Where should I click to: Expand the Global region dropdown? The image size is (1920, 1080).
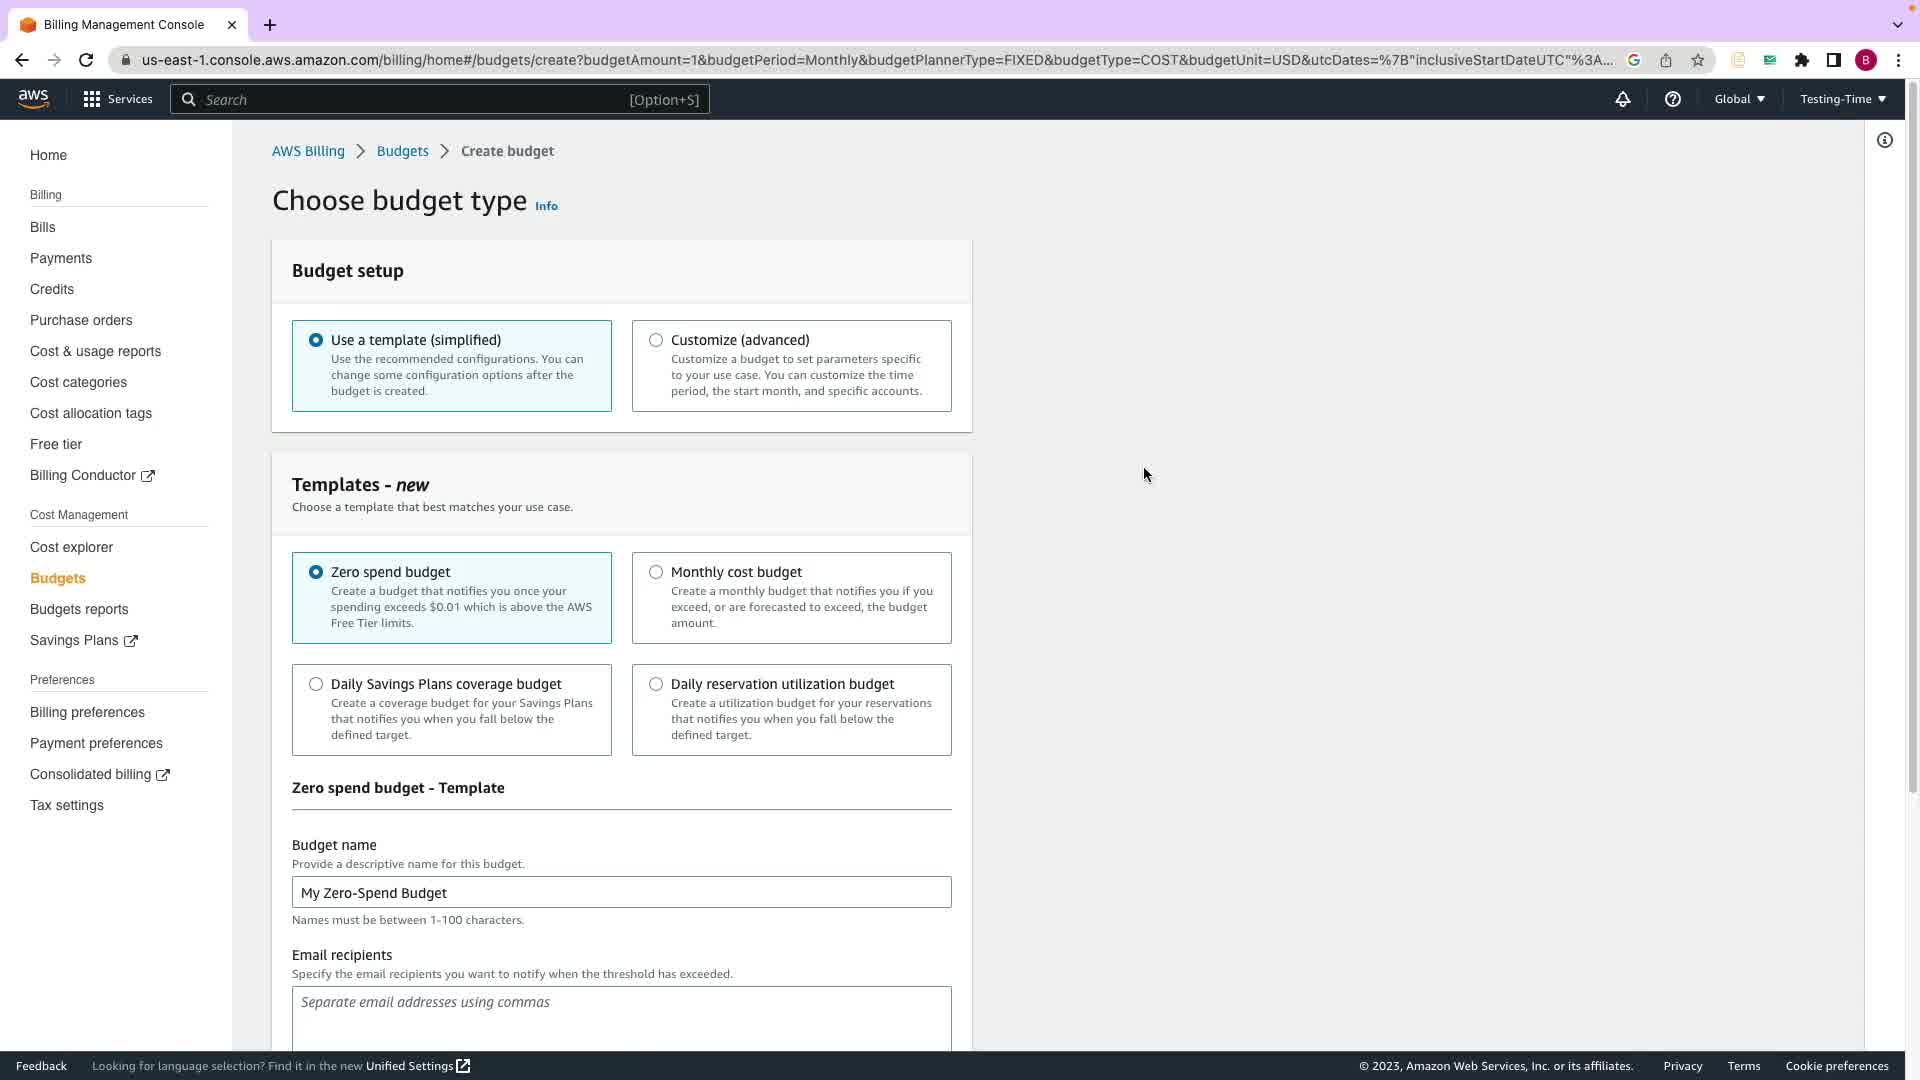tap(1739, 99)
